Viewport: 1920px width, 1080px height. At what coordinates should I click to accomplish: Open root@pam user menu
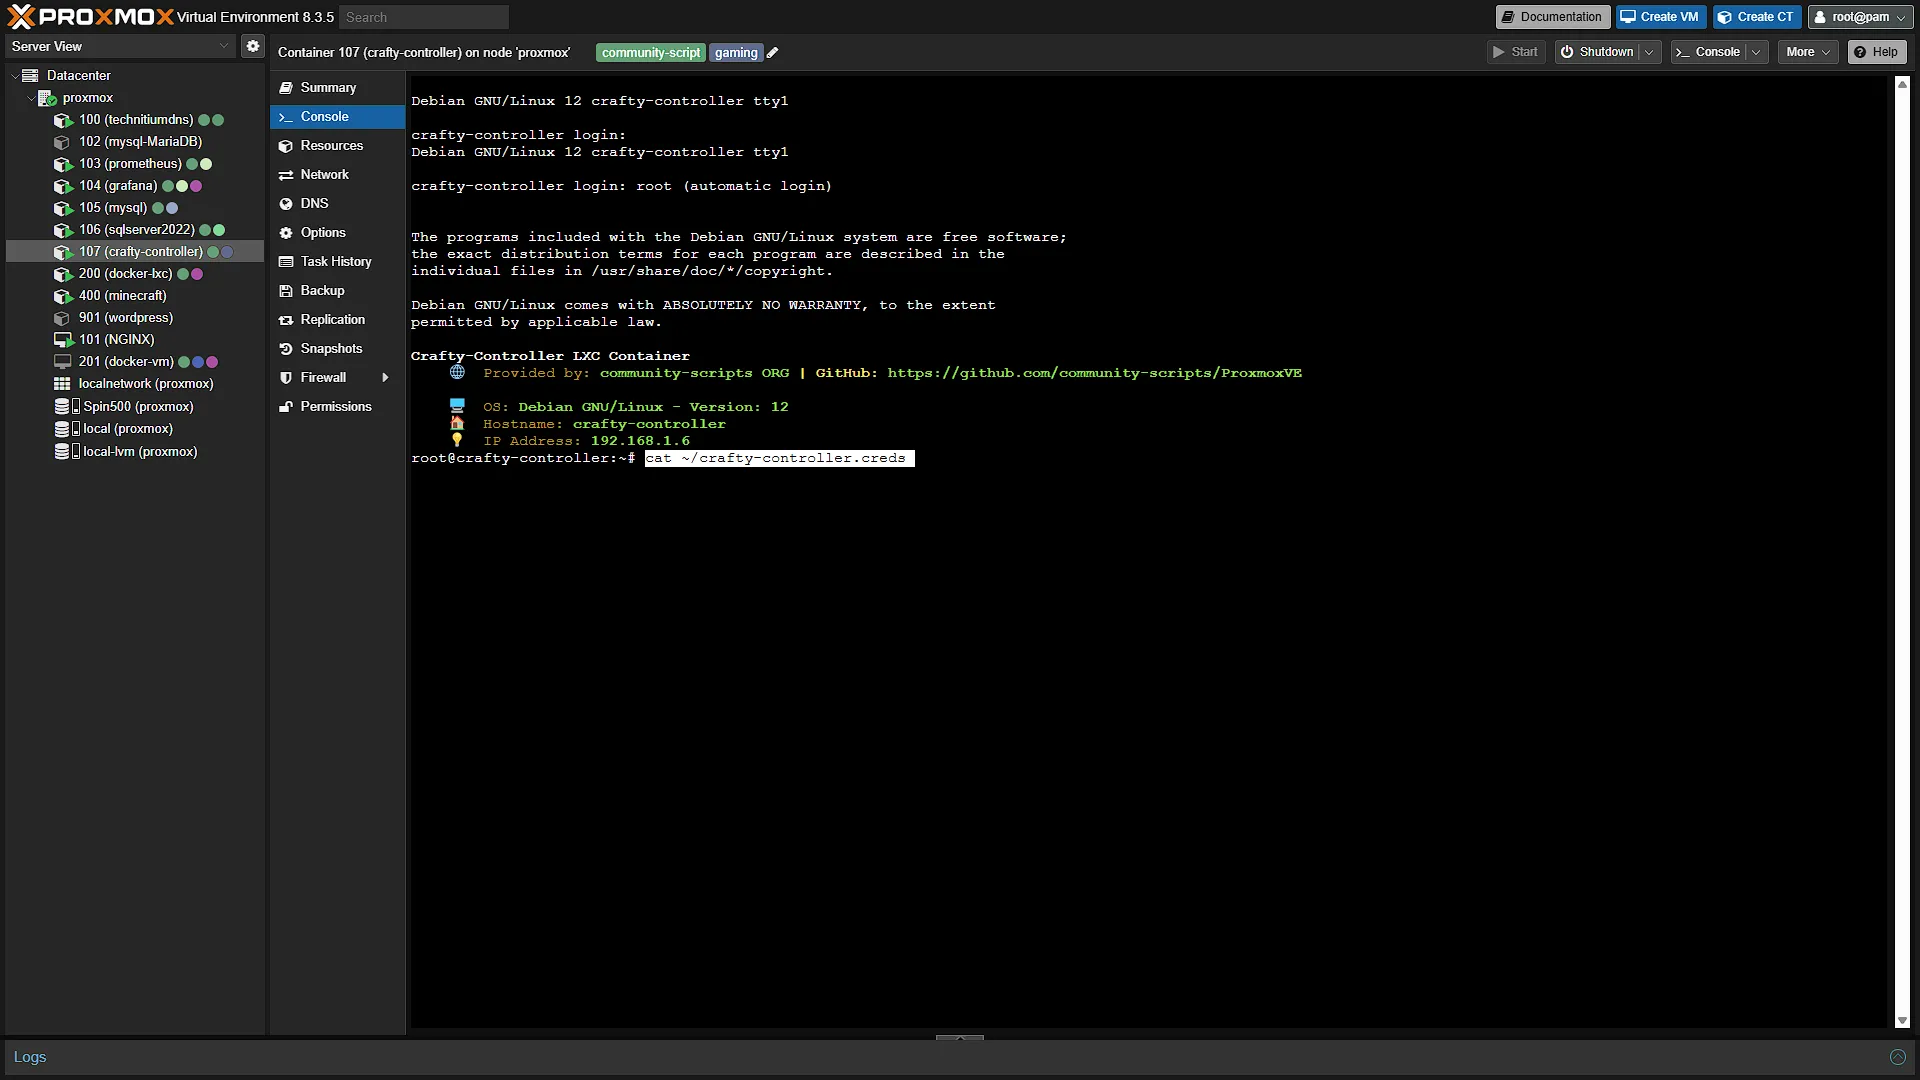pos(1860,17)
